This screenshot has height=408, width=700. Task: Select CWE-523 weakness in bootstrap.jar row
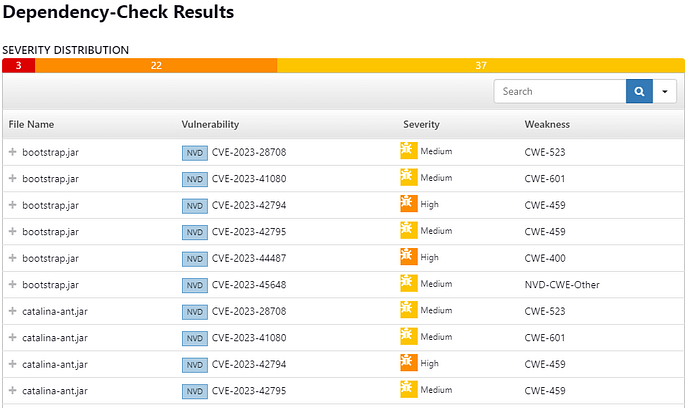click(x=545, y=152)
